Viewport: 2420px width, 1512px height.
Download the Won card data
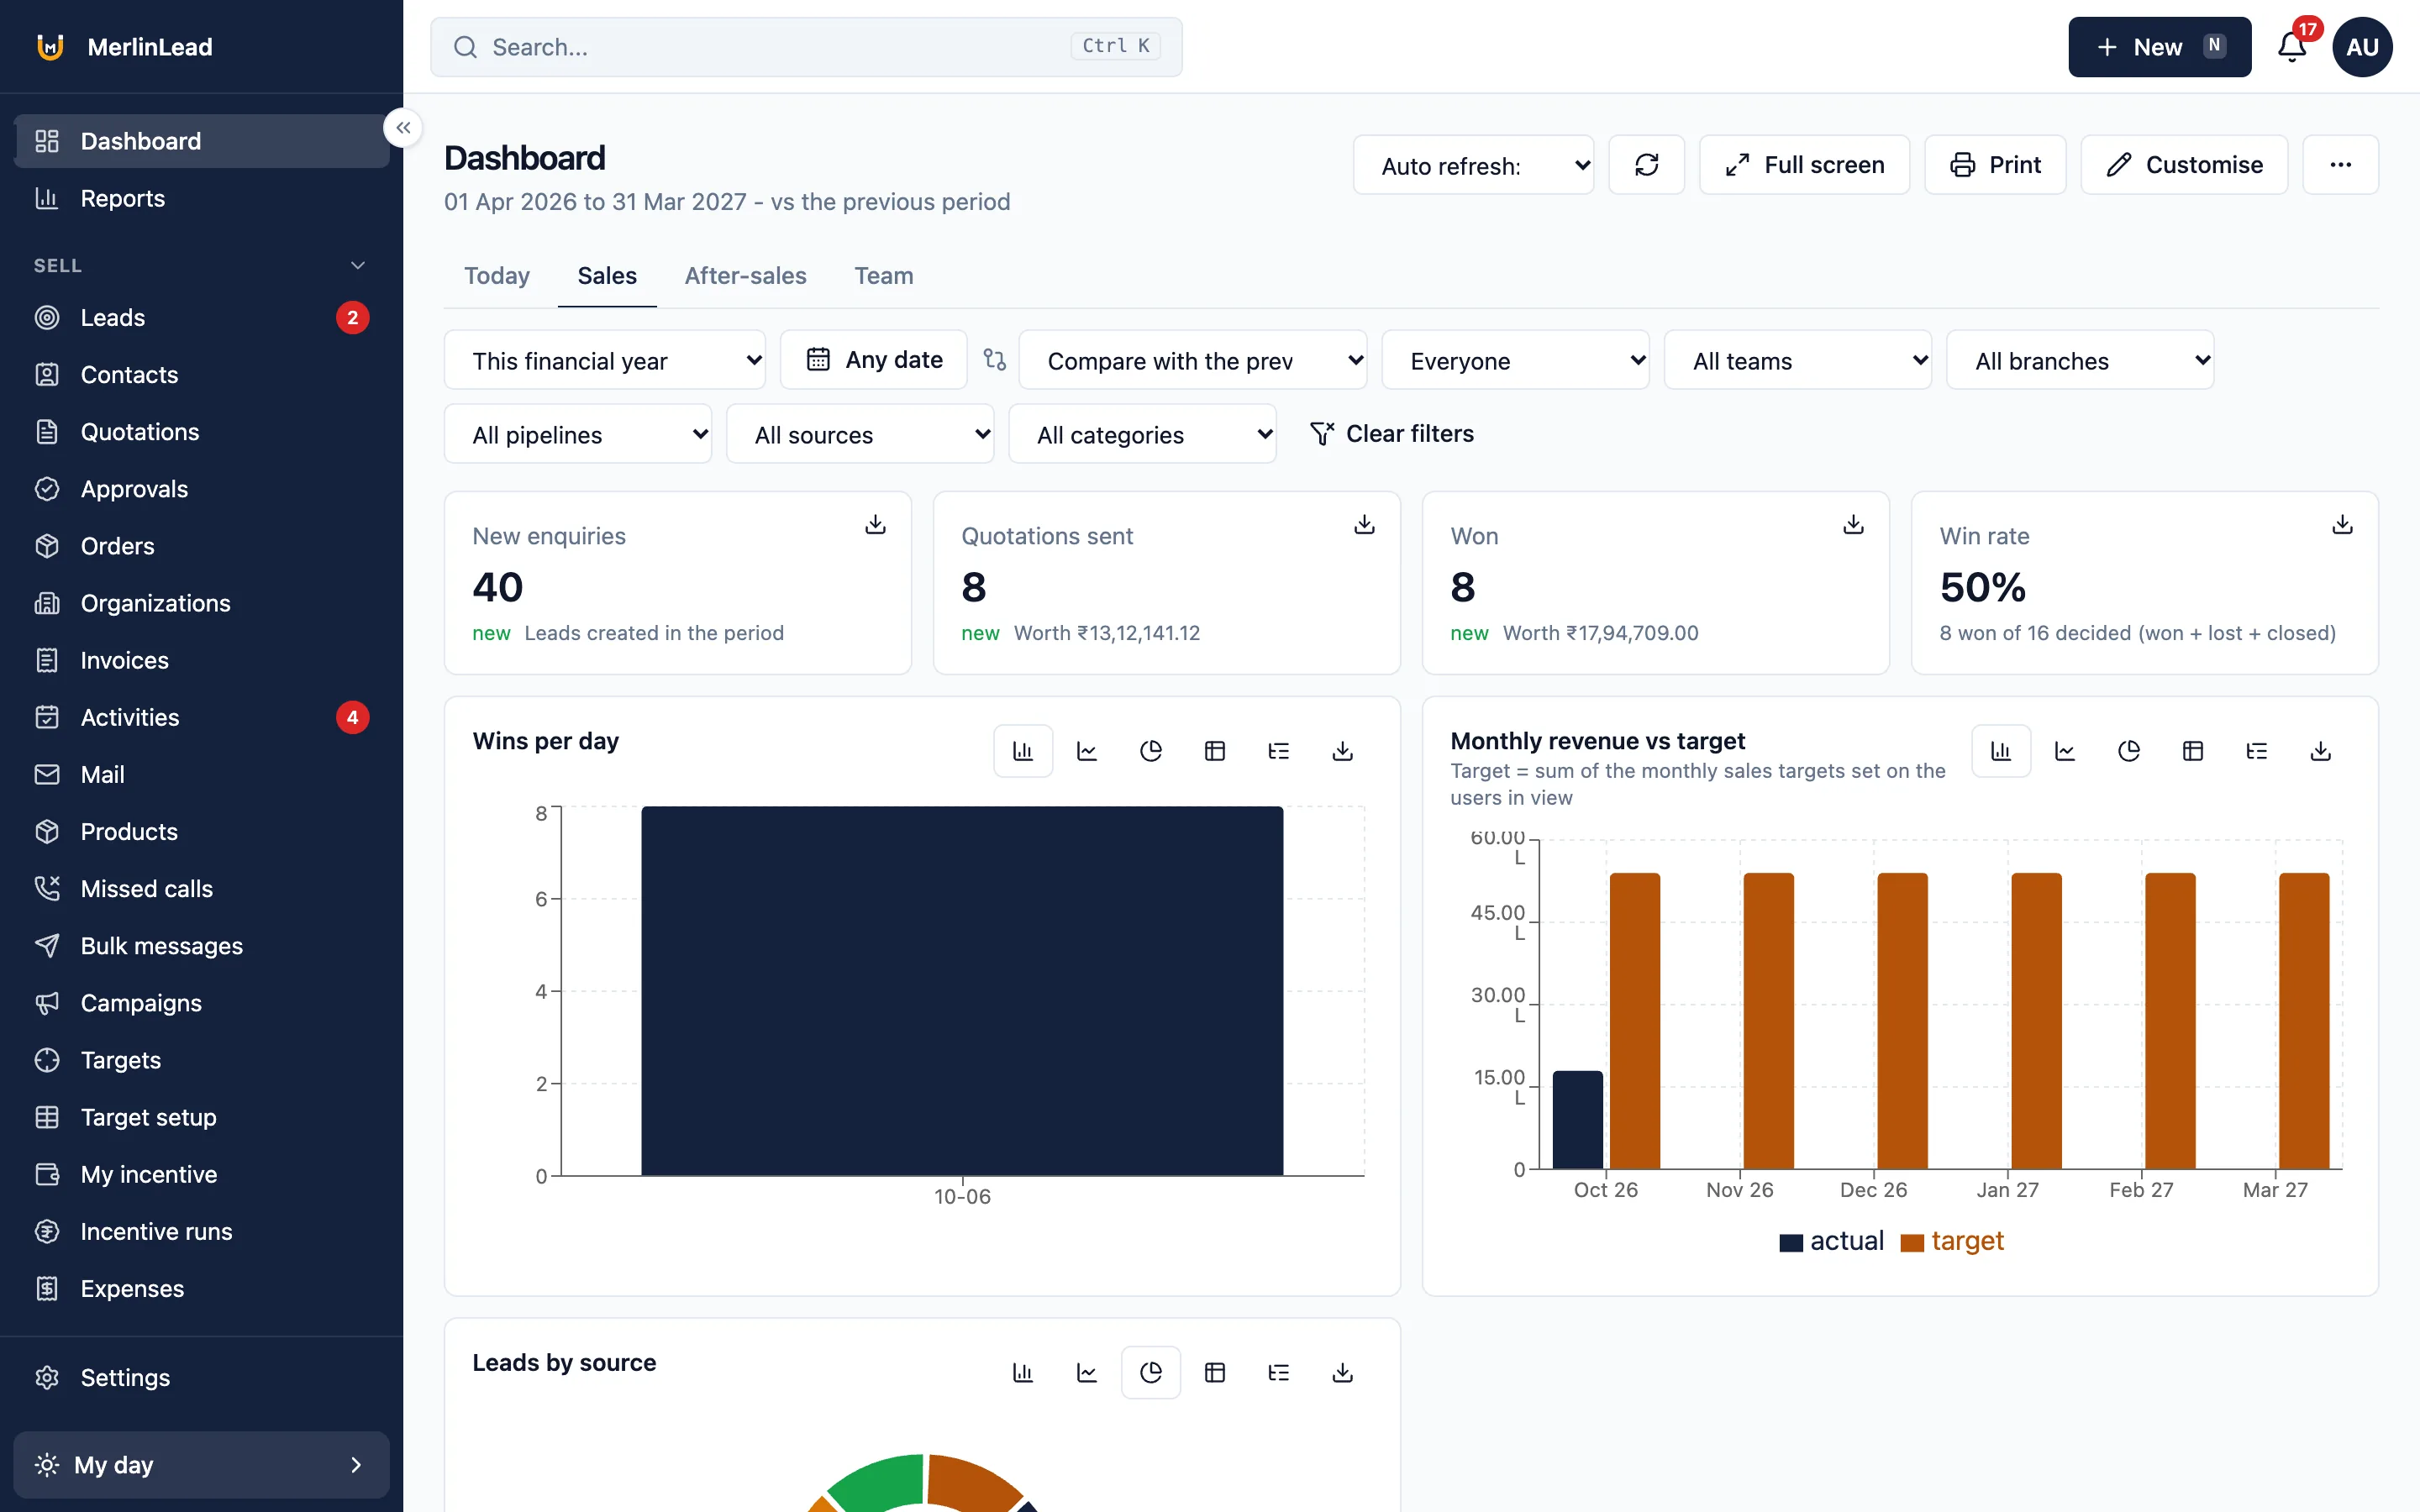[1853, 524]
